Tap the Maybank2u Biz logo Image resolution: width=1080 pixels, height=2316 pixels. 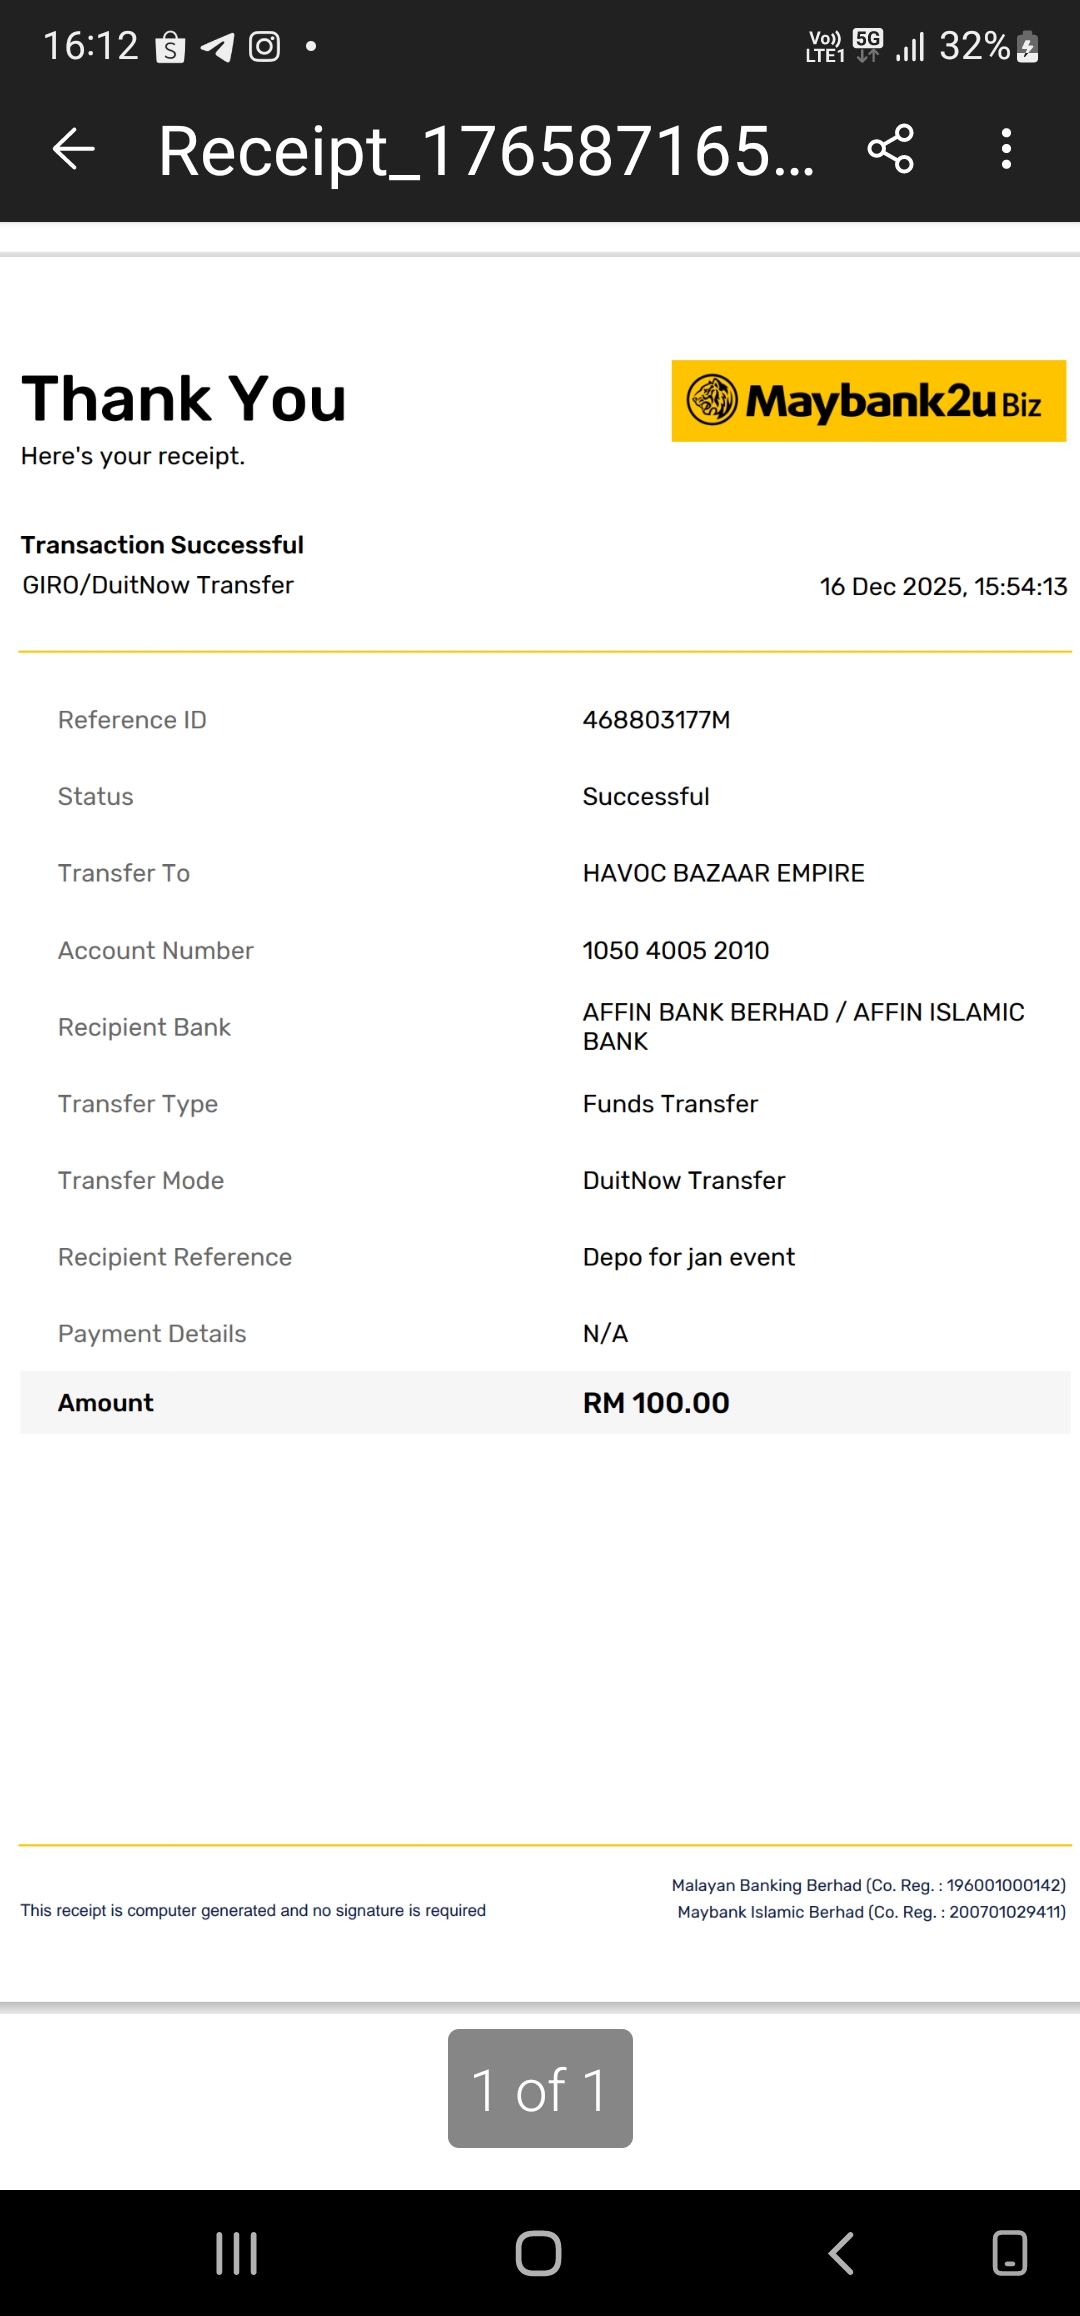[x=868, y=401]
